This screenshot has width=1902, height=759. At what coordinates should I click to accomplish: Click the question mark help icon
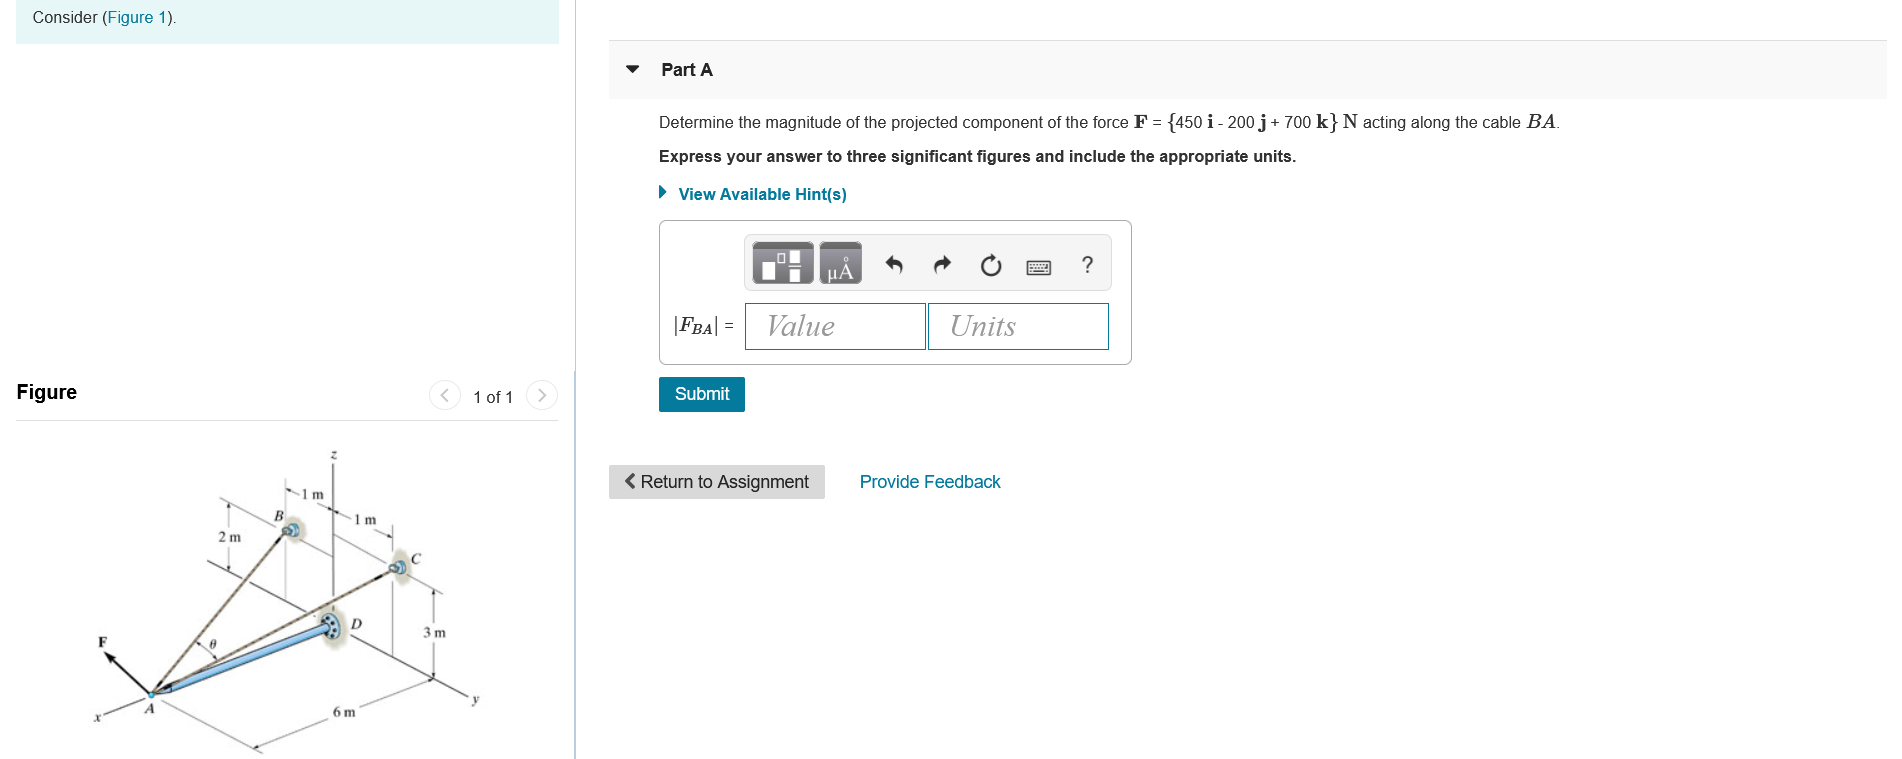coord(1087,264)
